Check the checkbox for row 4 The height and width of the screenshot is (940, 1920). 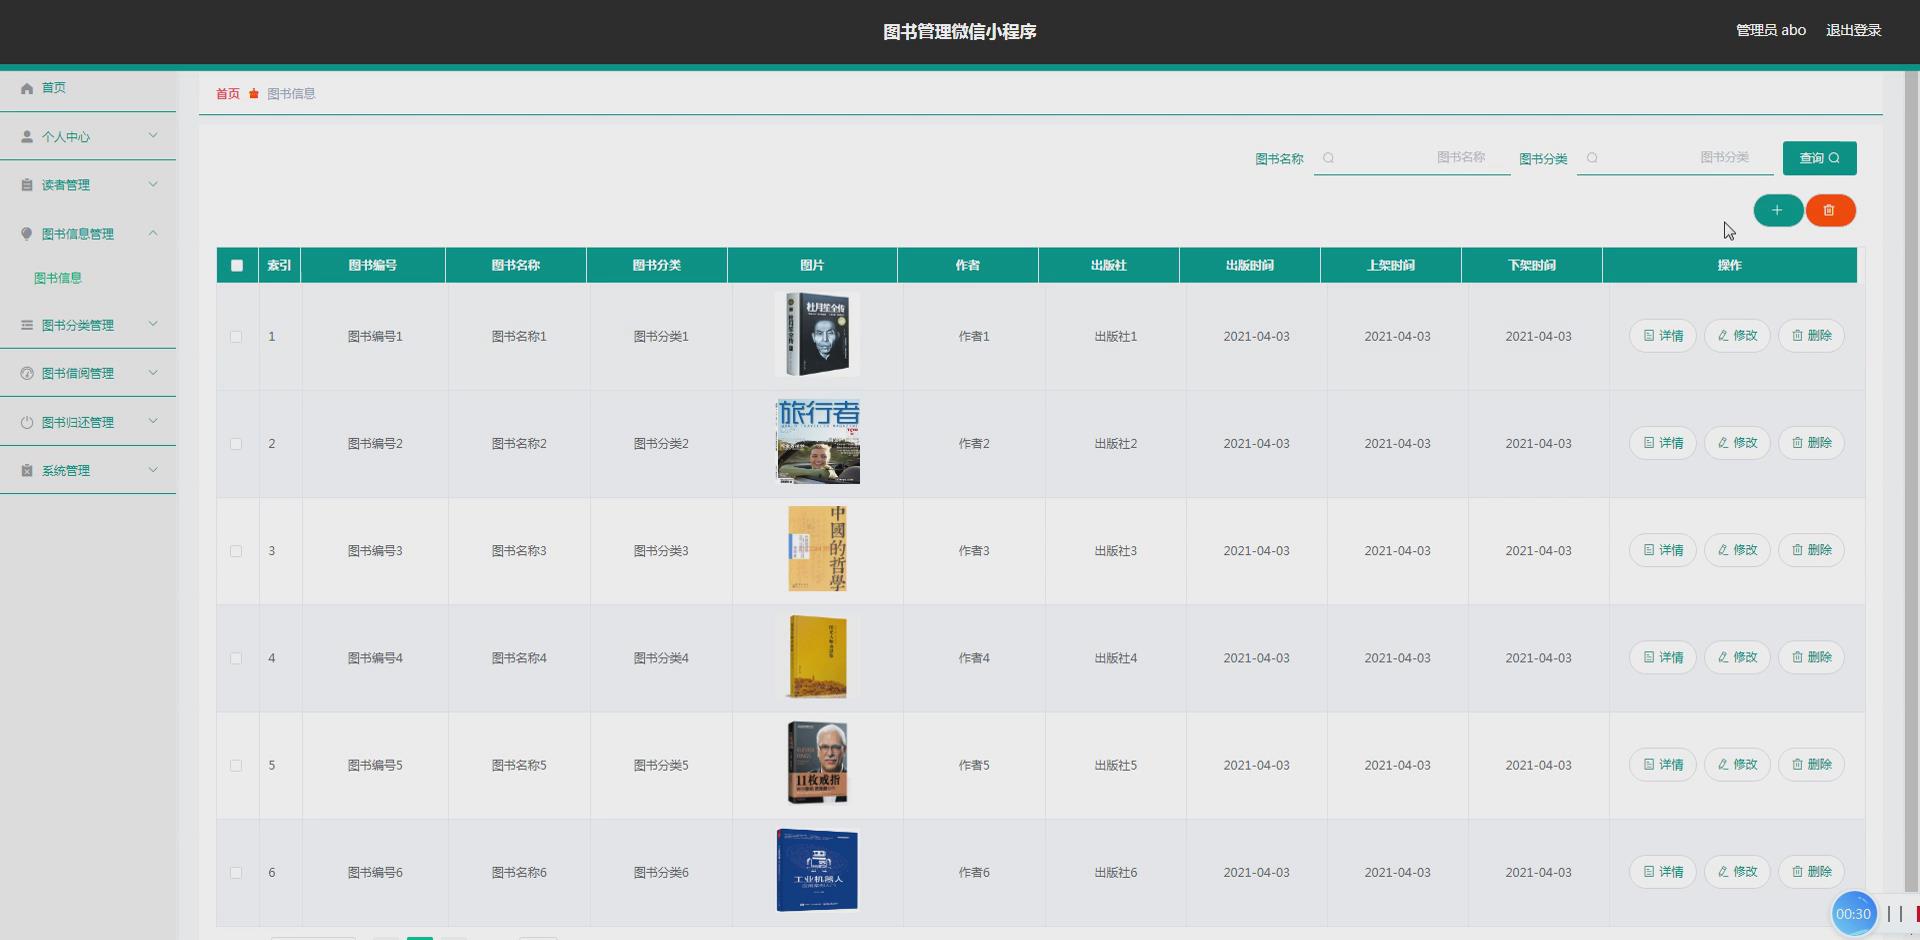click(236, 658)
